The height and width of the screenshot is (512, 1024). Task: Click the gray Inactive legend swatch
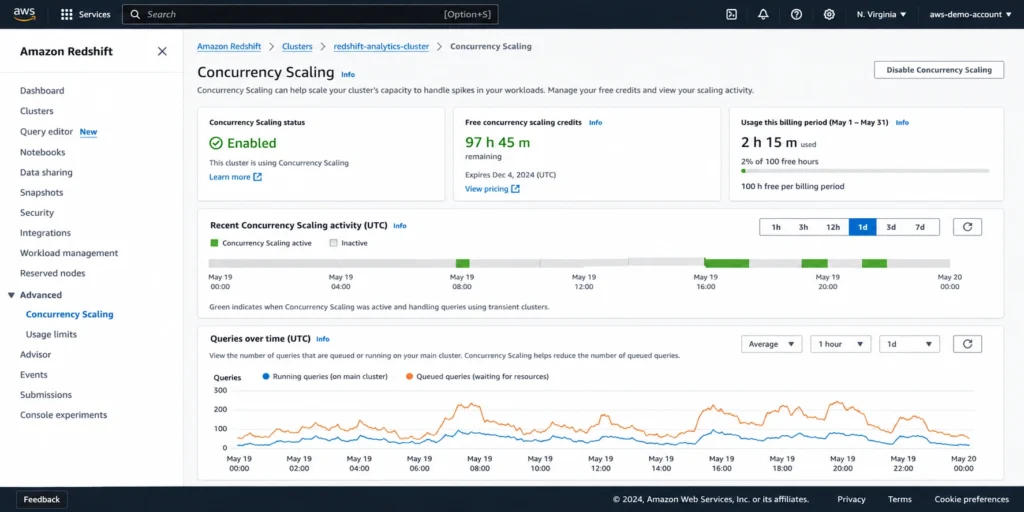click(x=333, y=243)
